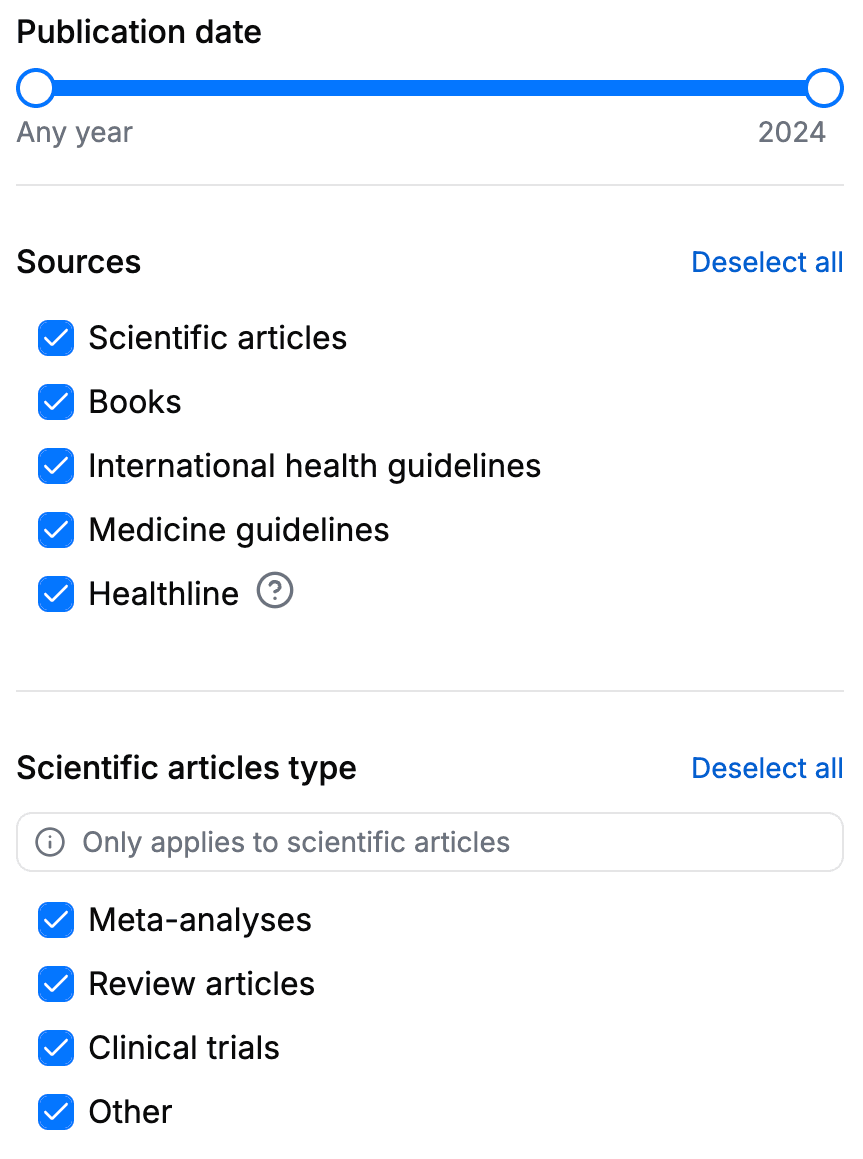The image size is (863, 1159).
Task: Toggle the International health guidelines checkbox
Action: point(55,466)
